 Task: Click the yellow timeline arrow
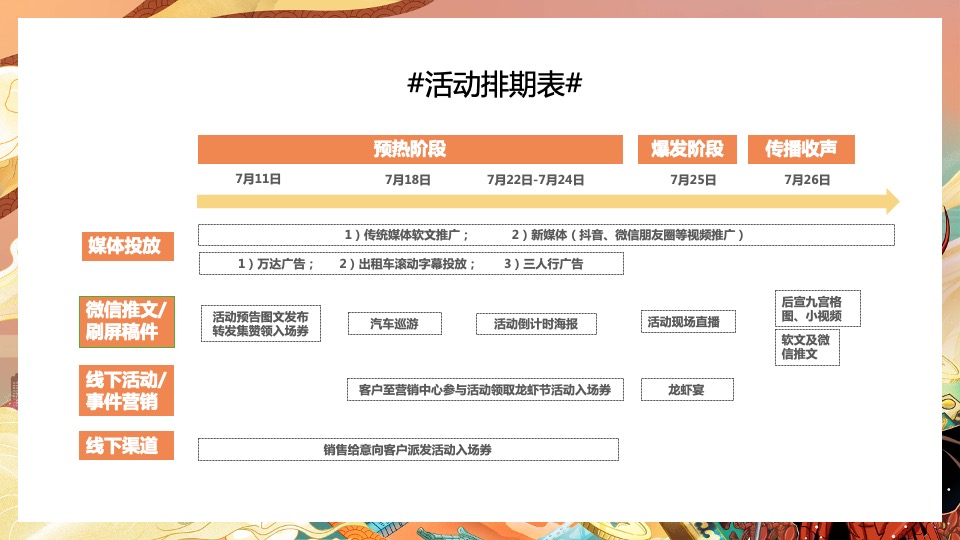pos(548,201)
